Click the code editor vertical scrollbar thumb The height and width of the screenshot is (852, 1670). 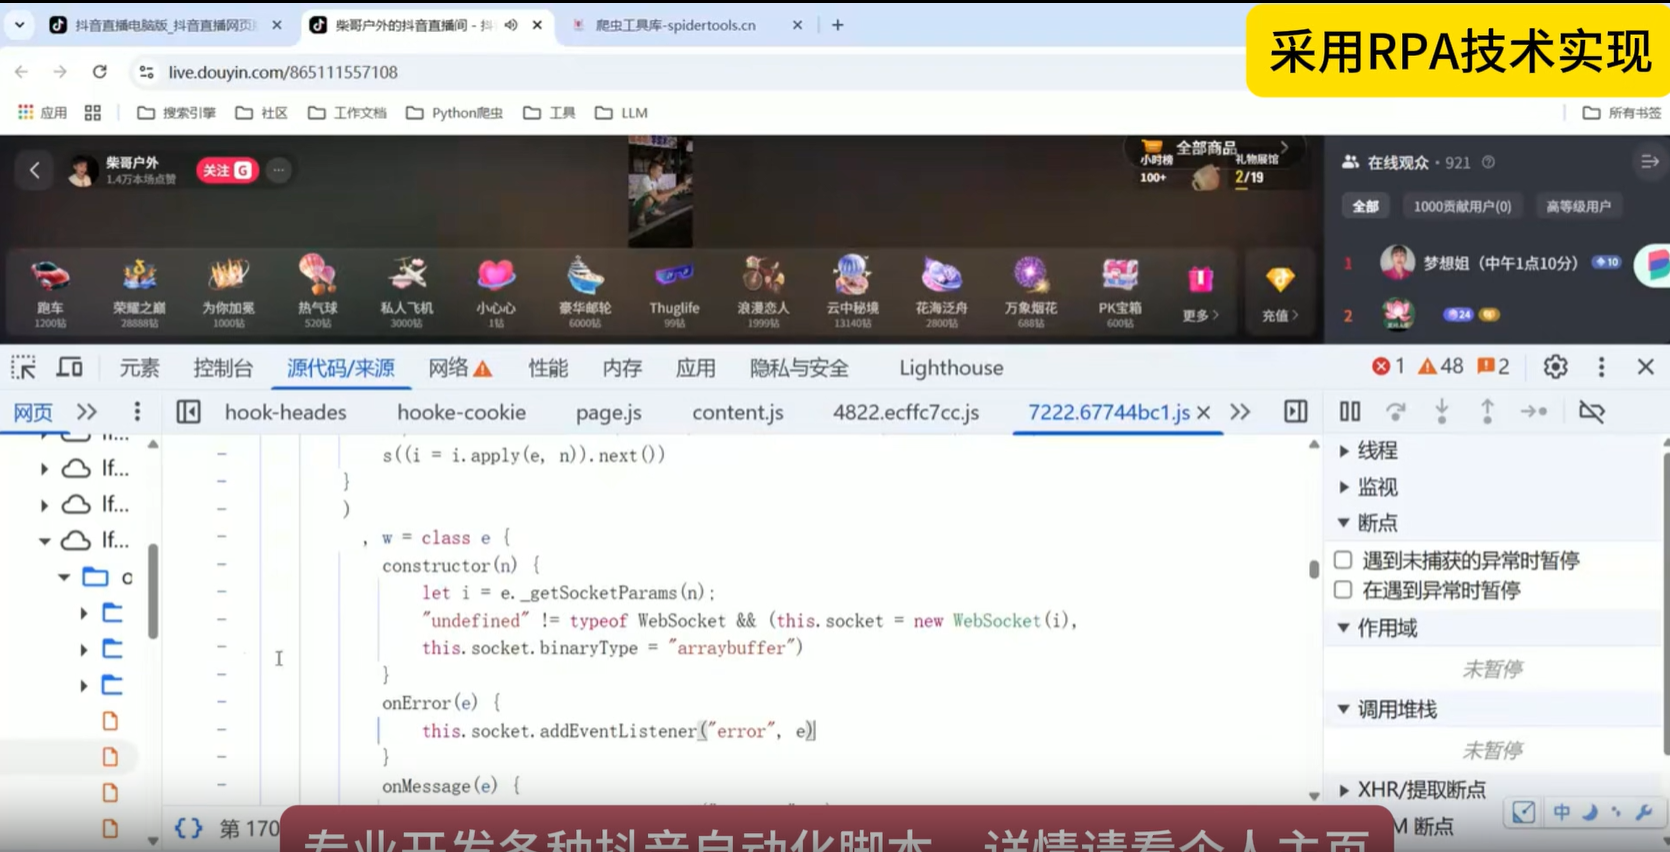pyautogui.click(x=1313, y=569)
